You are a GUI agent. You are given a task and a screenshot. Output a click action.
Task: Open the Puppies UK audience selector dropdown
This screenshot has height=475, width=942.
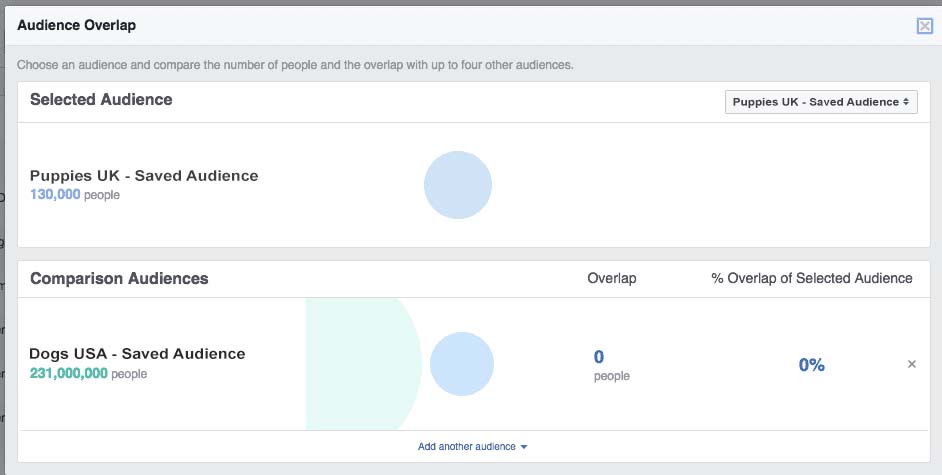click(x=820, y=102)
